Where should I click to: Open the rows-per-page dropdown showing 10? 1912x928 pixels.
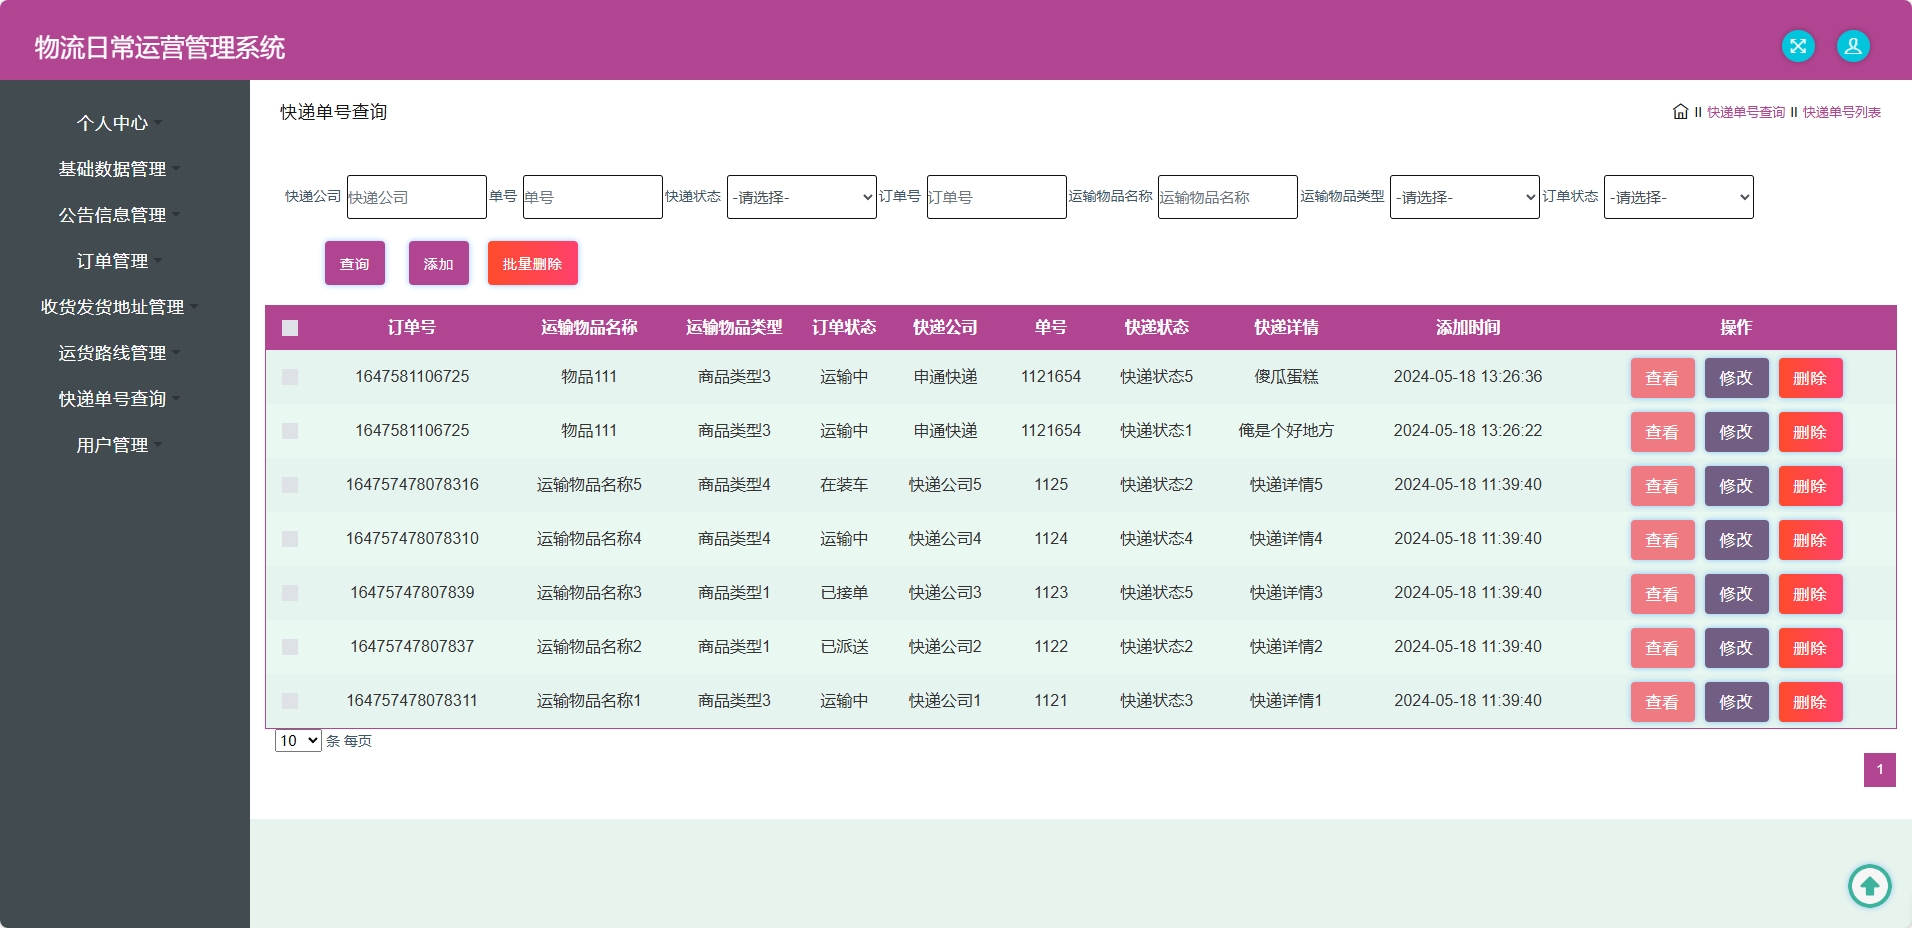click(x=298, y=741)
